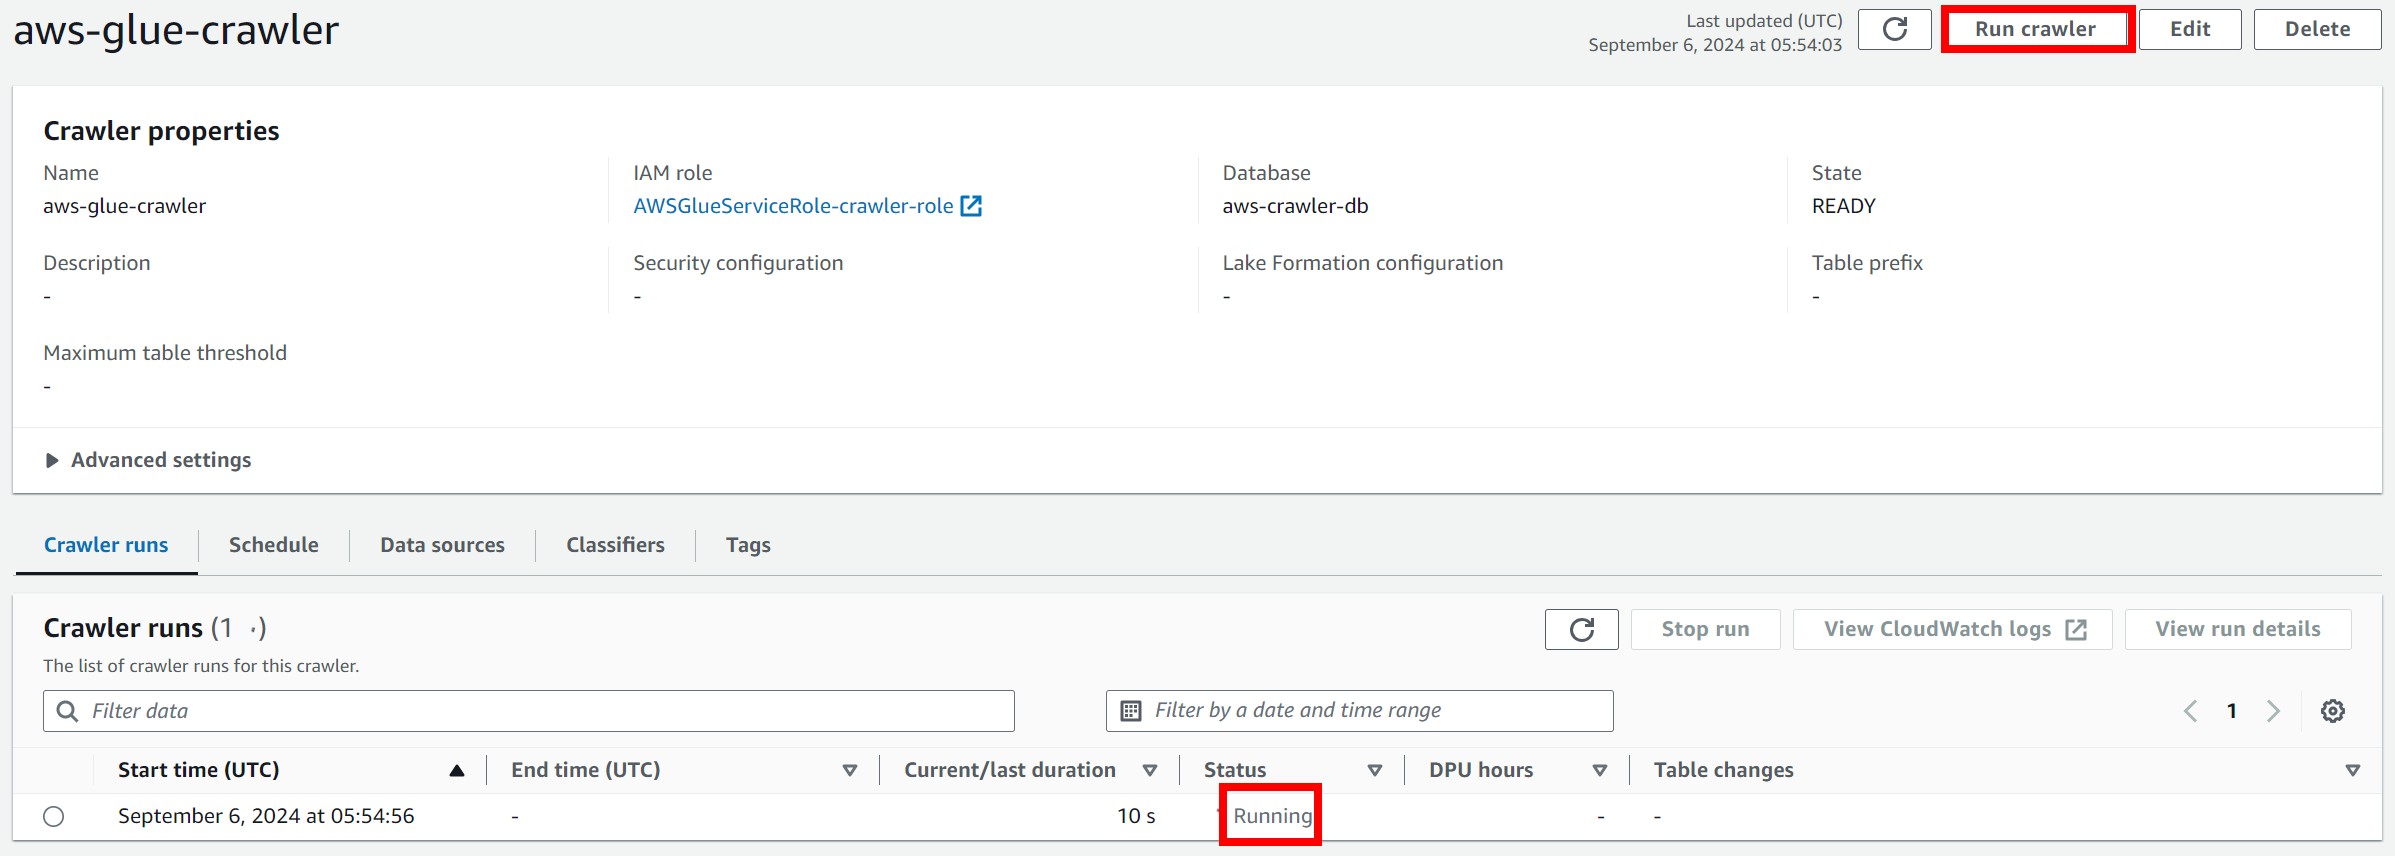Switch to the Schedule tab

tap(274, 545)
